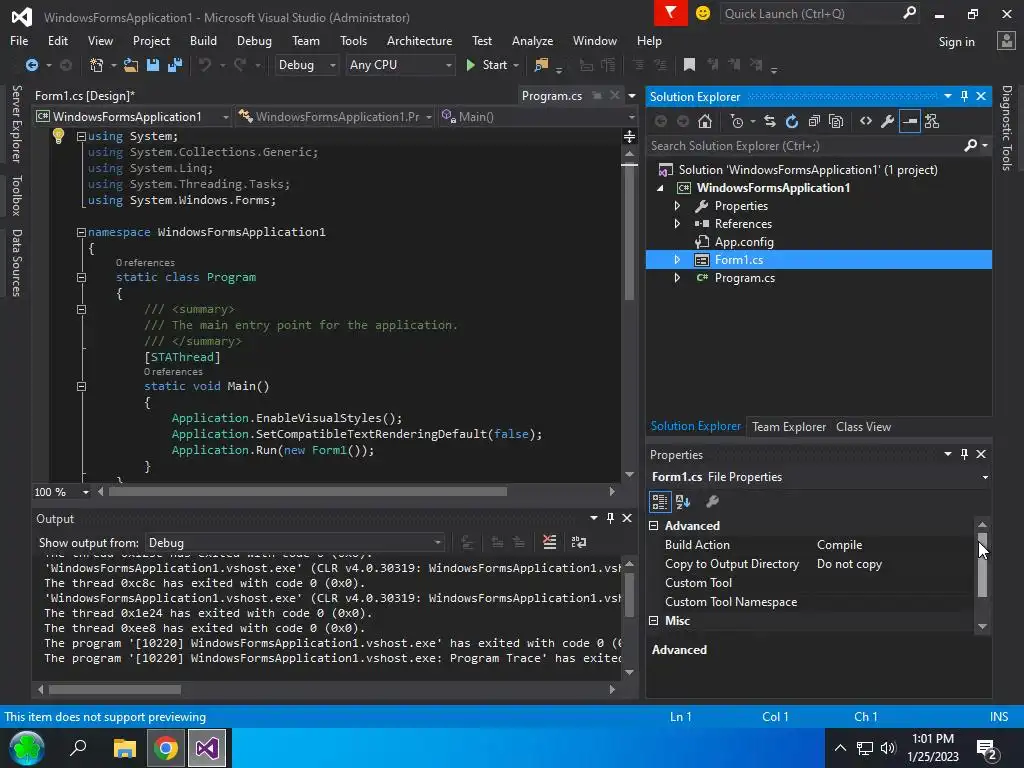Open the Debug configuration dropdown
This screenshot has width=1024, height=768.
pyautogui.click(x=306, y=65)
